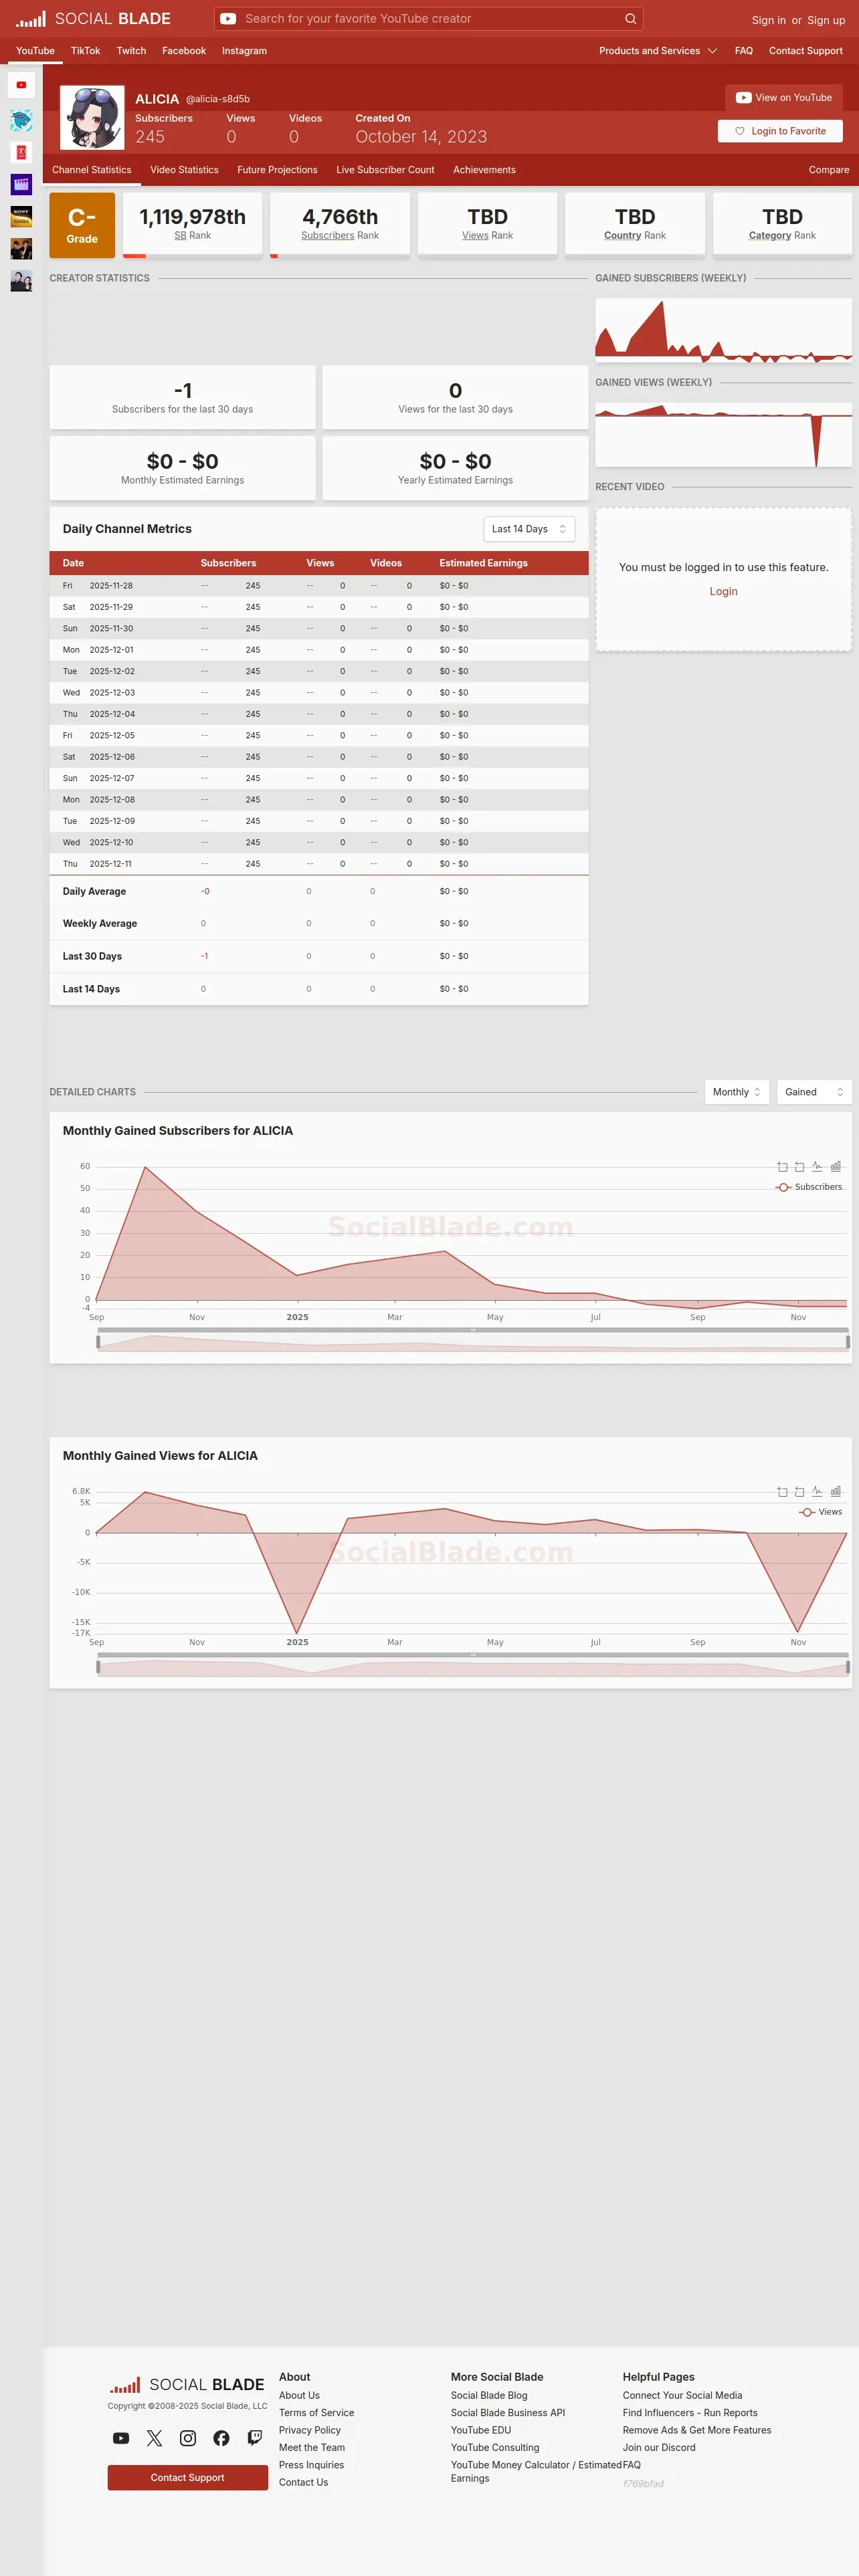The width and height of the screenshot is (859, 2576).
Task: Switch Views chart to bar view icon
Action: click(836, 1492)
